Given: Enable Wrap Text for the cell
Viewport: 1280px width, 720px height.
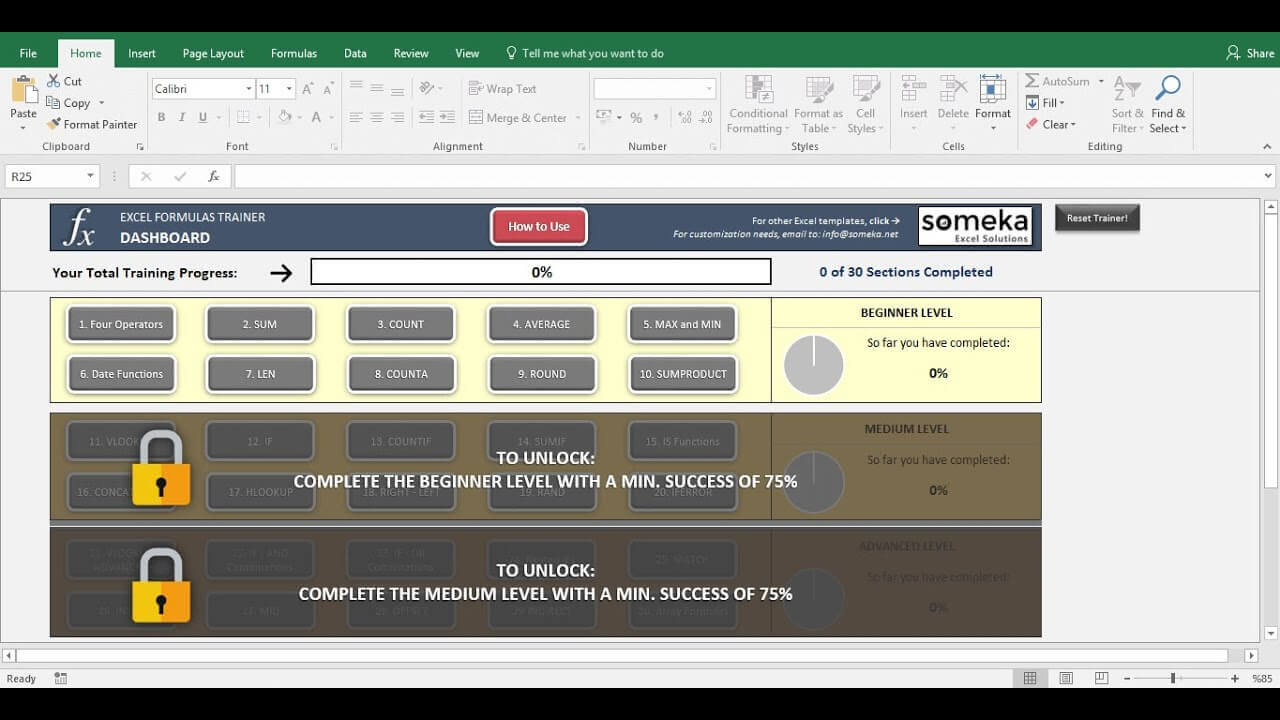Looking at the screenshot, I should pyautogui.click(x=503, y=88).
